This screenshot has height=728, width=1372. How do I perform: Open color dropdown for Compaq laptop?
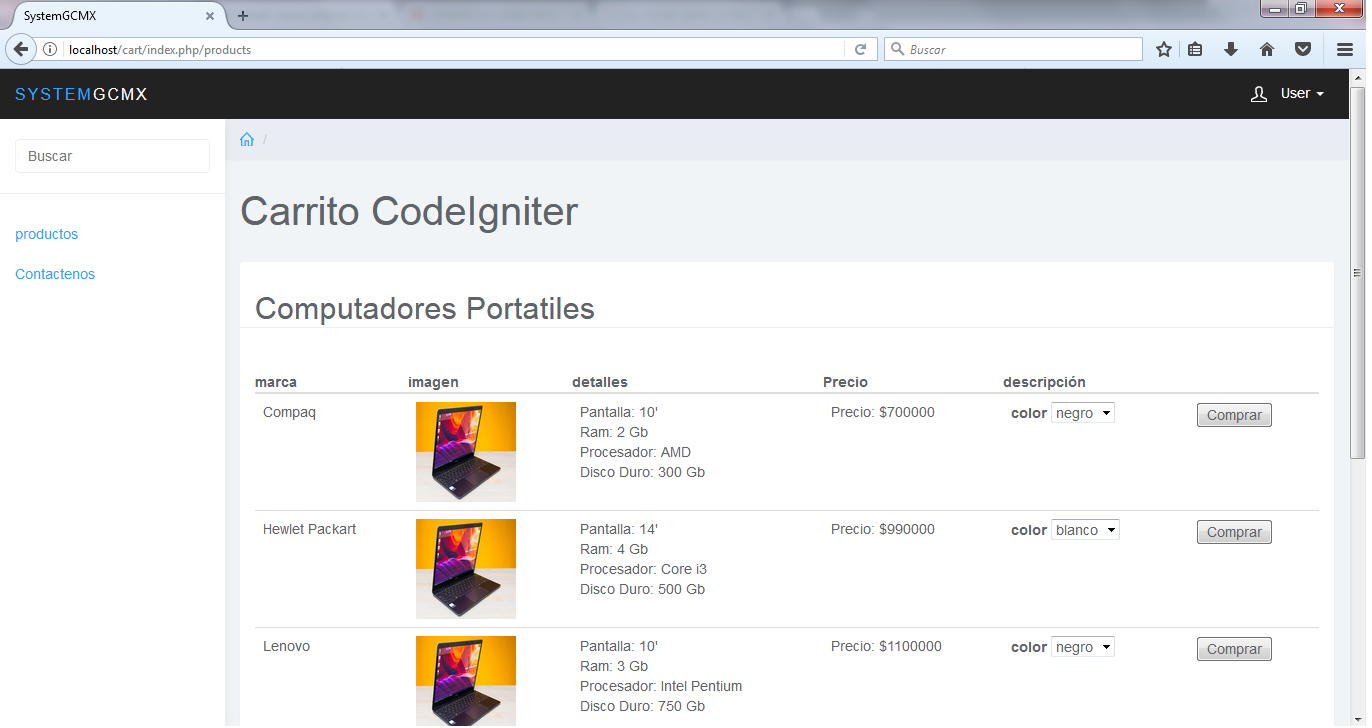coord(1082,413)
